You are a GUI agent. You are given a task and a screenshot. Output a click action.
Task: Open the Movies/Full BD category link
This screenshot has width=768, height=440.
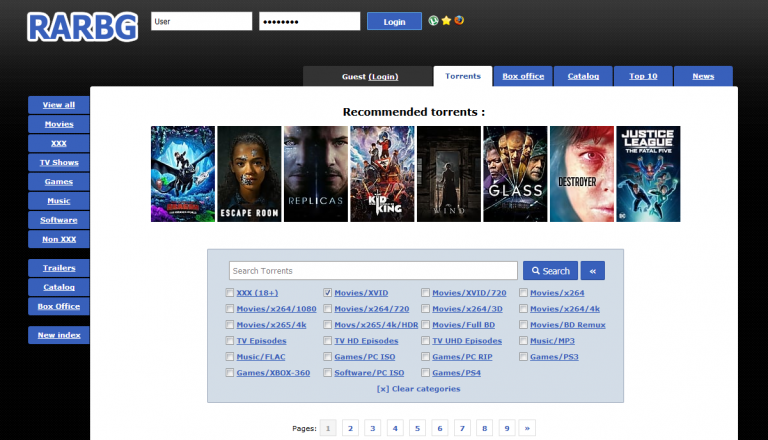point(463,325)
